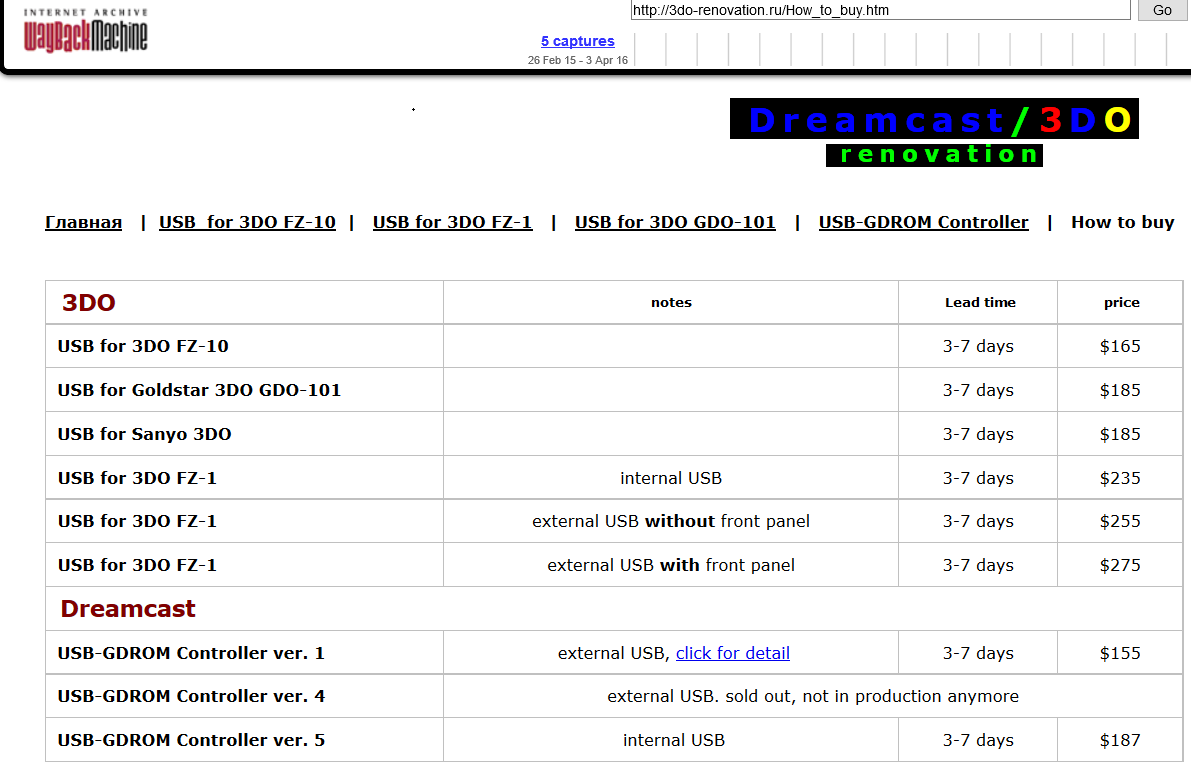Click the 26 Feb 15 - 3 Apr 16 date range
This screenshot has height=768, width=1191.
click(577, 60)
